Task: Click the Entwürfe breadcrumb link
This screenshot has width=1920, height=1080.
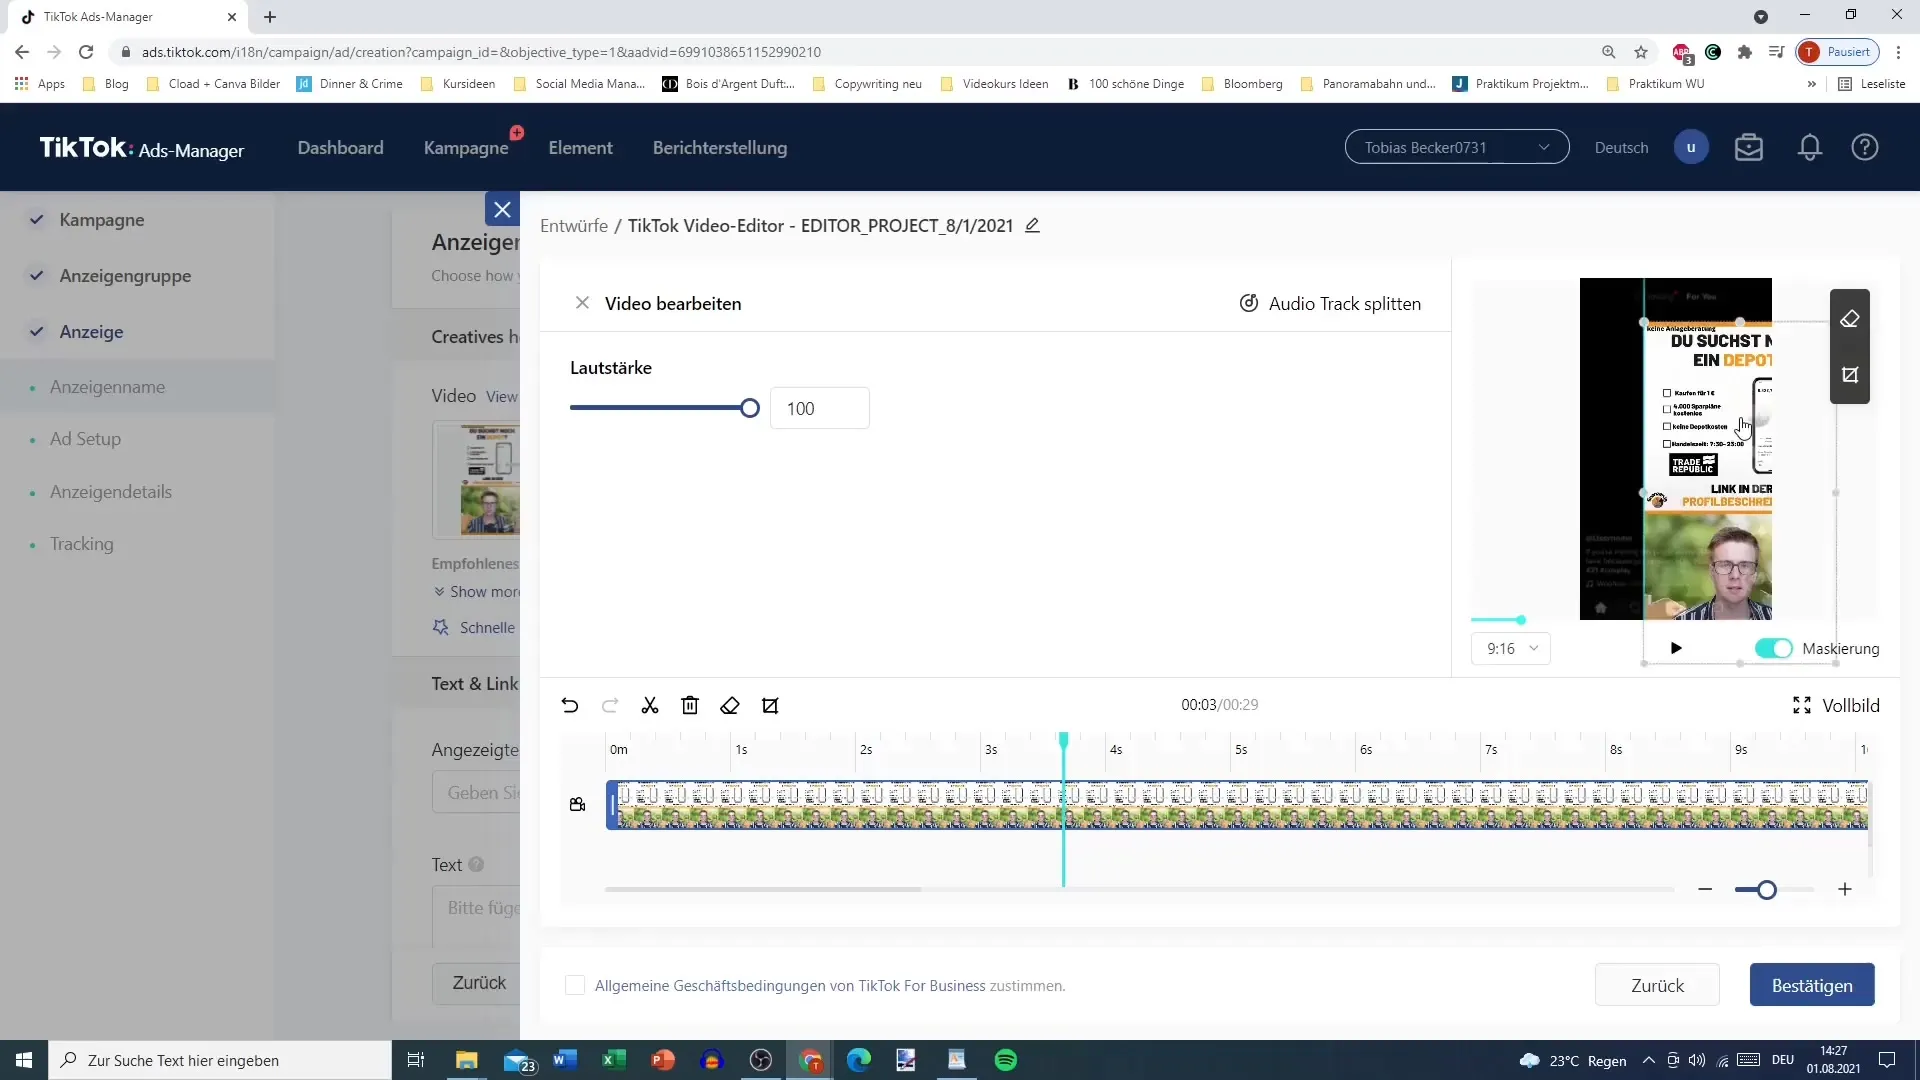Action: tap(574, 225)
